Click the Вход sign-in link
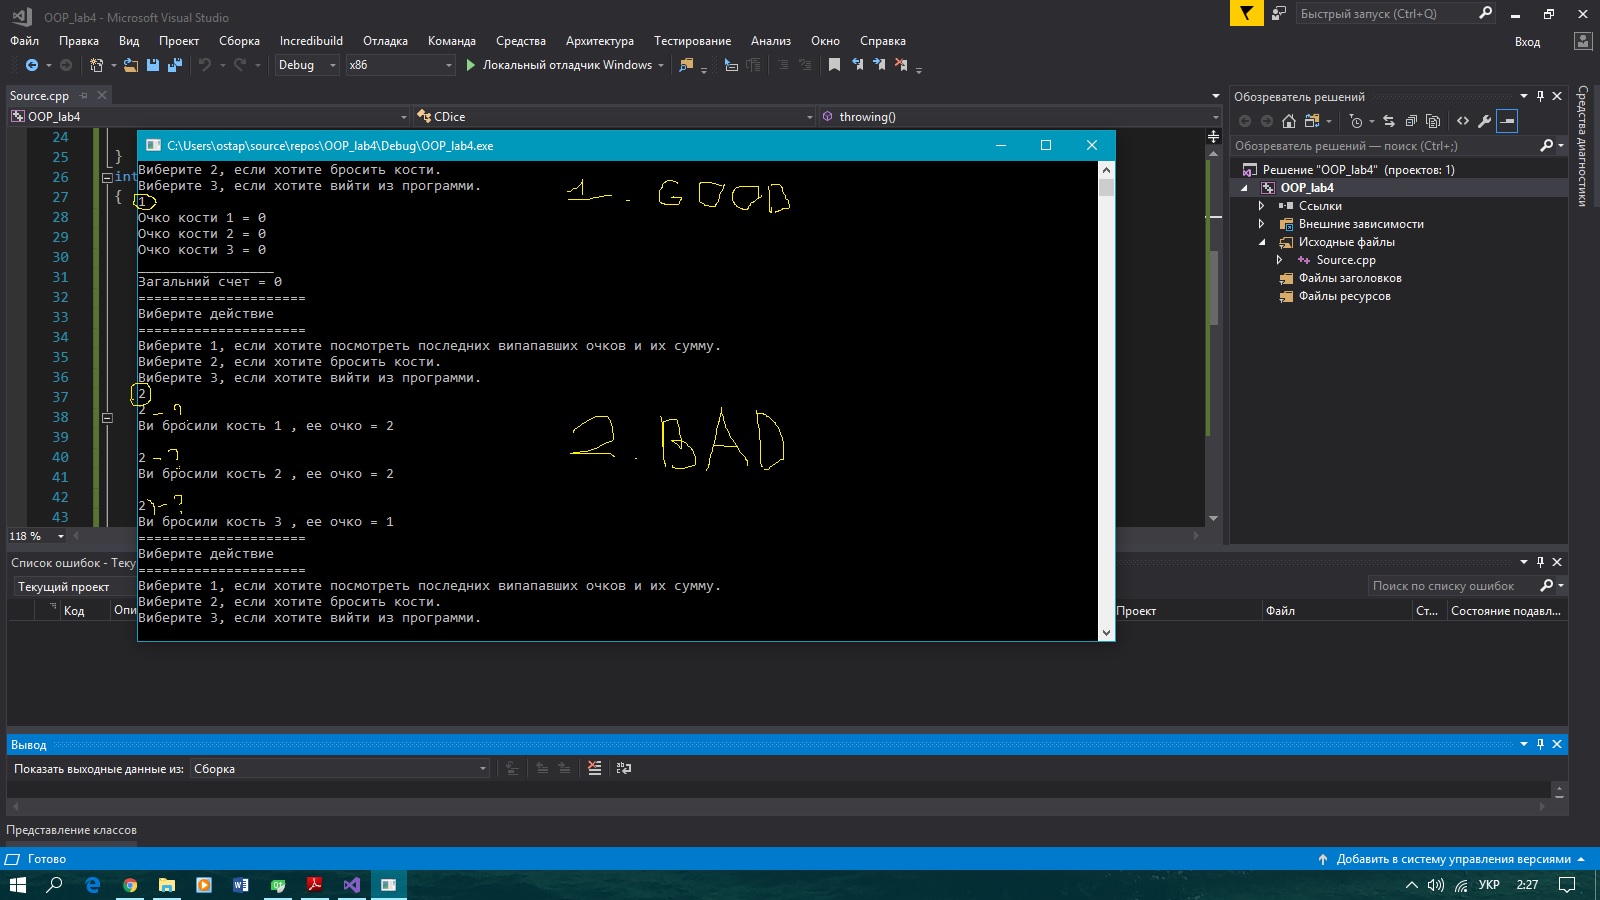 click(1527, 42)
